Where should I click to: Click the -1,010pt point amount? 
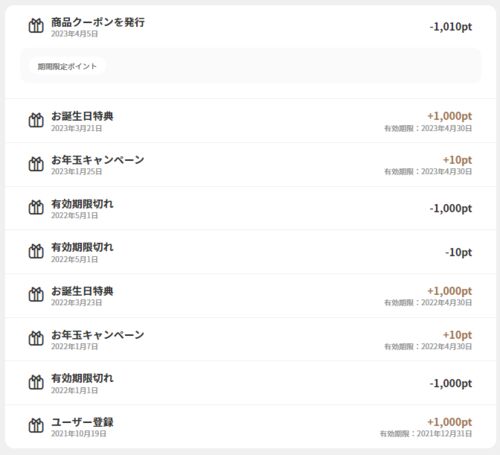pos(451,26)
